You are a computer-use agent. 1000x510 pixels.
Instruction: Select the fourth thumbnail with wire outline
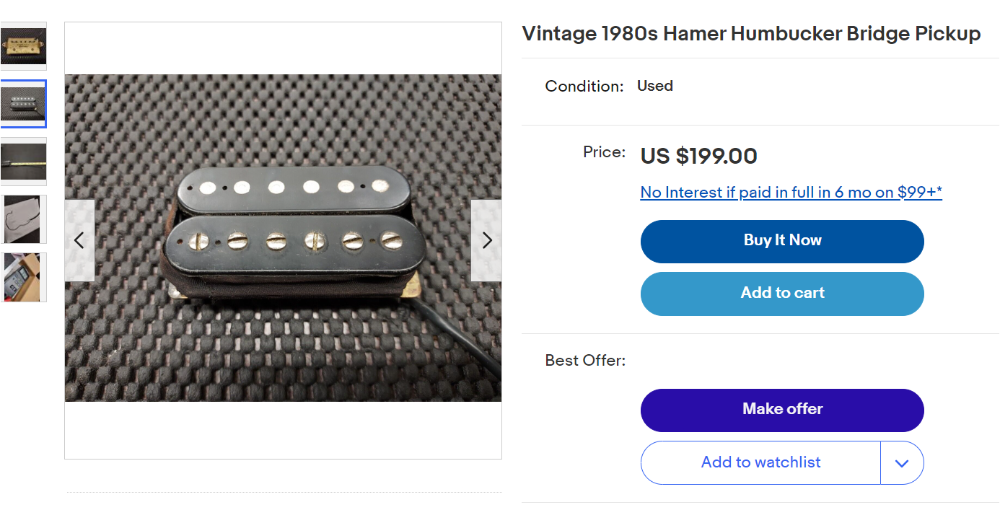(x=23, y=219)
